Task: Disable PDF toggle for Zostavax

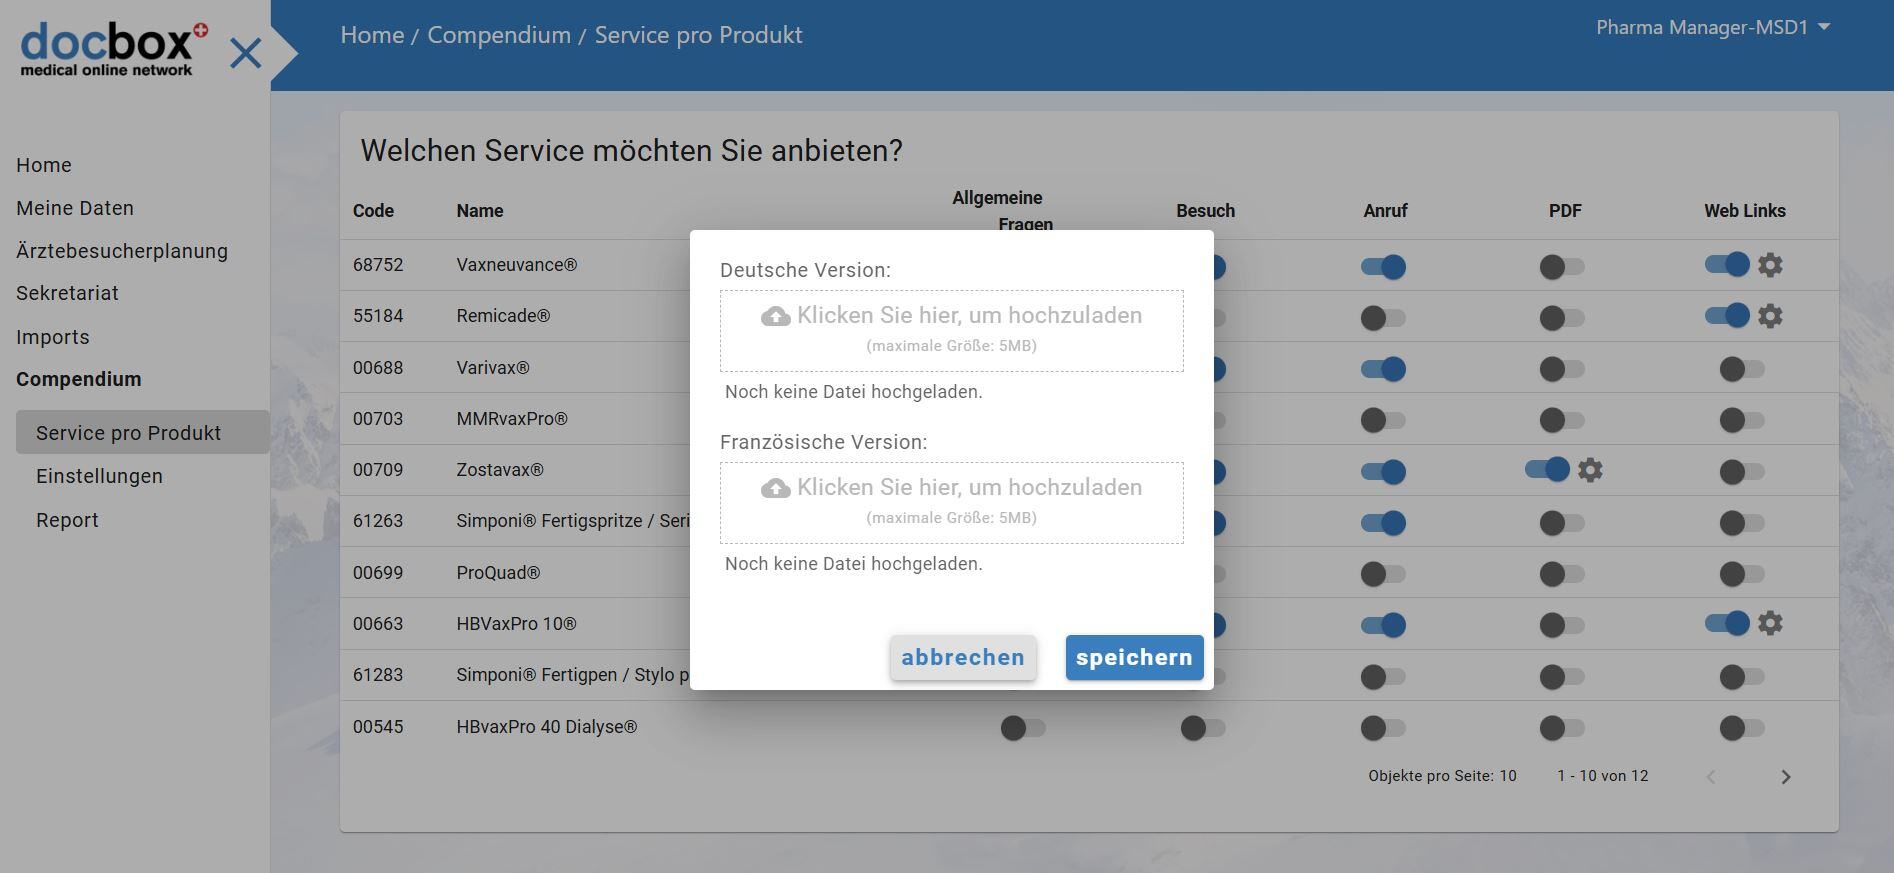Action: tap(1547, 470)
